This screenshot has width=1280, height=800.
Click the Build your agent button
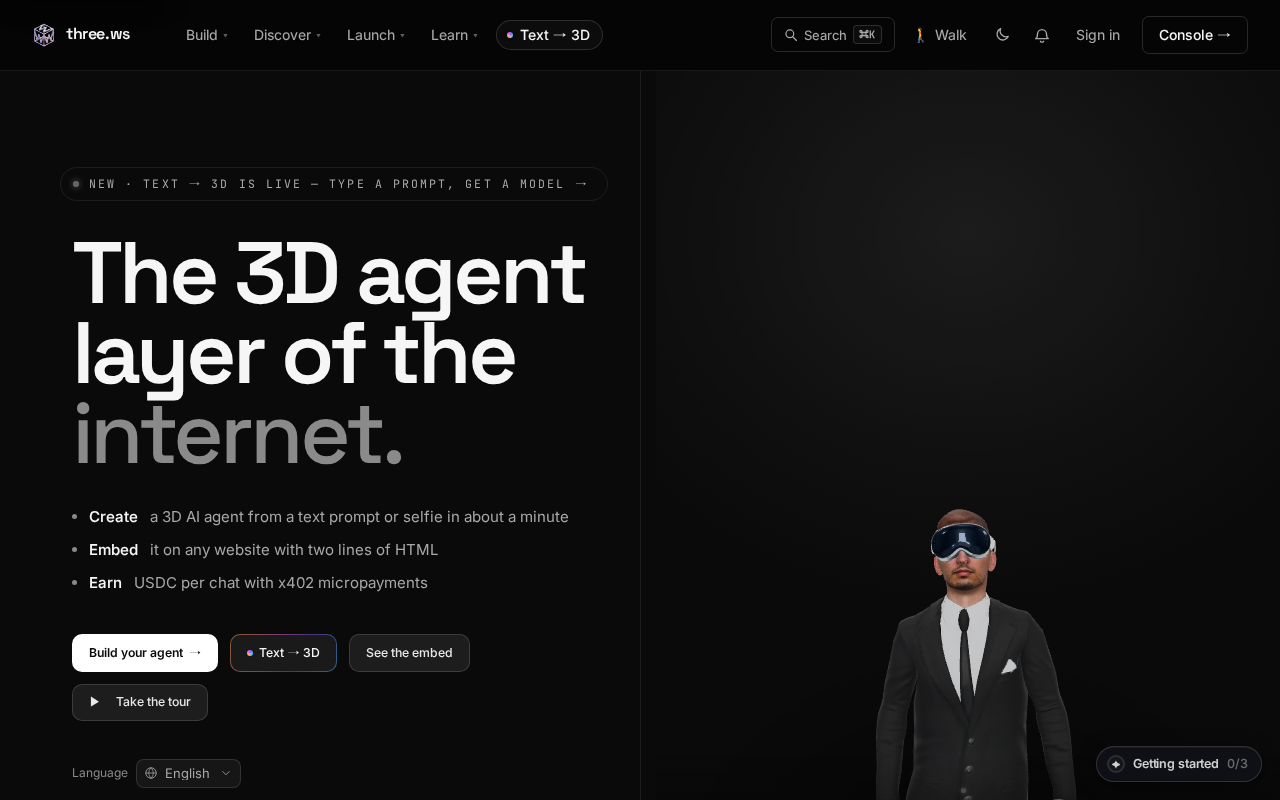pyautogui.click(x=145, y=653)
